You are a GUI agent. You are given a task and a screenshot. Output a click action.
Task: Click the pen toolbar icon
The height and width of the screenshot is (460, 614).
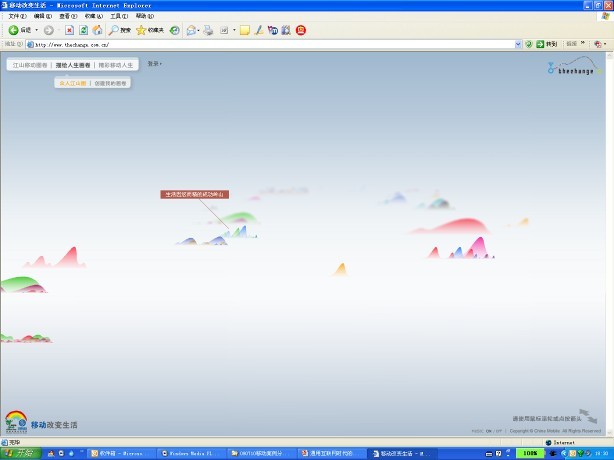258,30
